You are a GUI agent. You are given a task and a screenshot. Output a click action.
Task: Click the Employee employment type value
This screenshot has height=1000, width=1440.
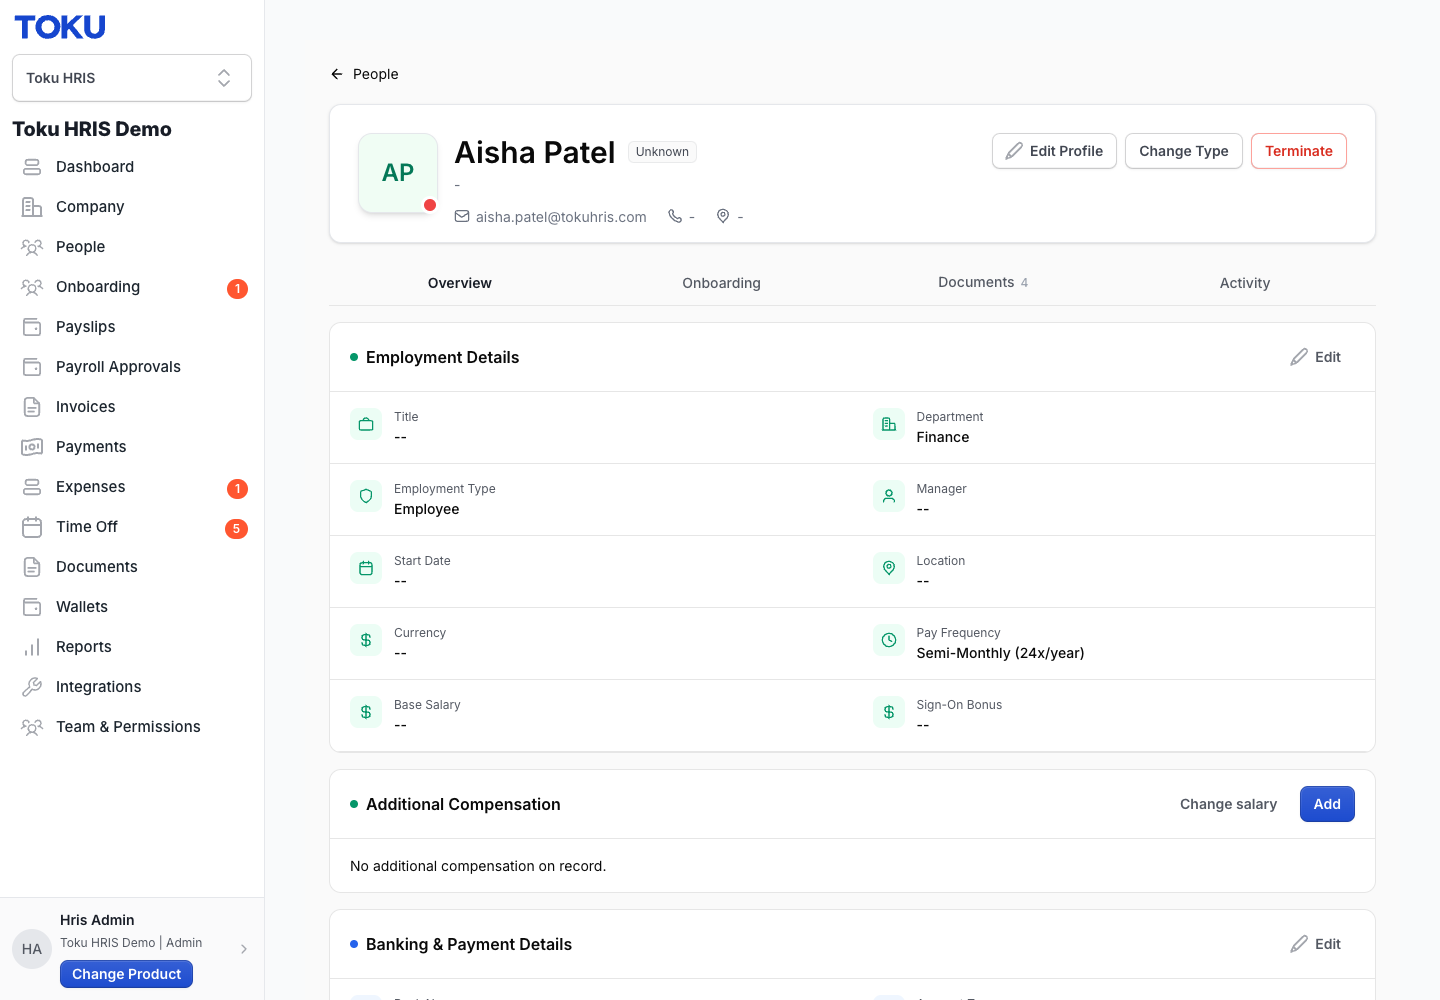(x=427, y=509)
